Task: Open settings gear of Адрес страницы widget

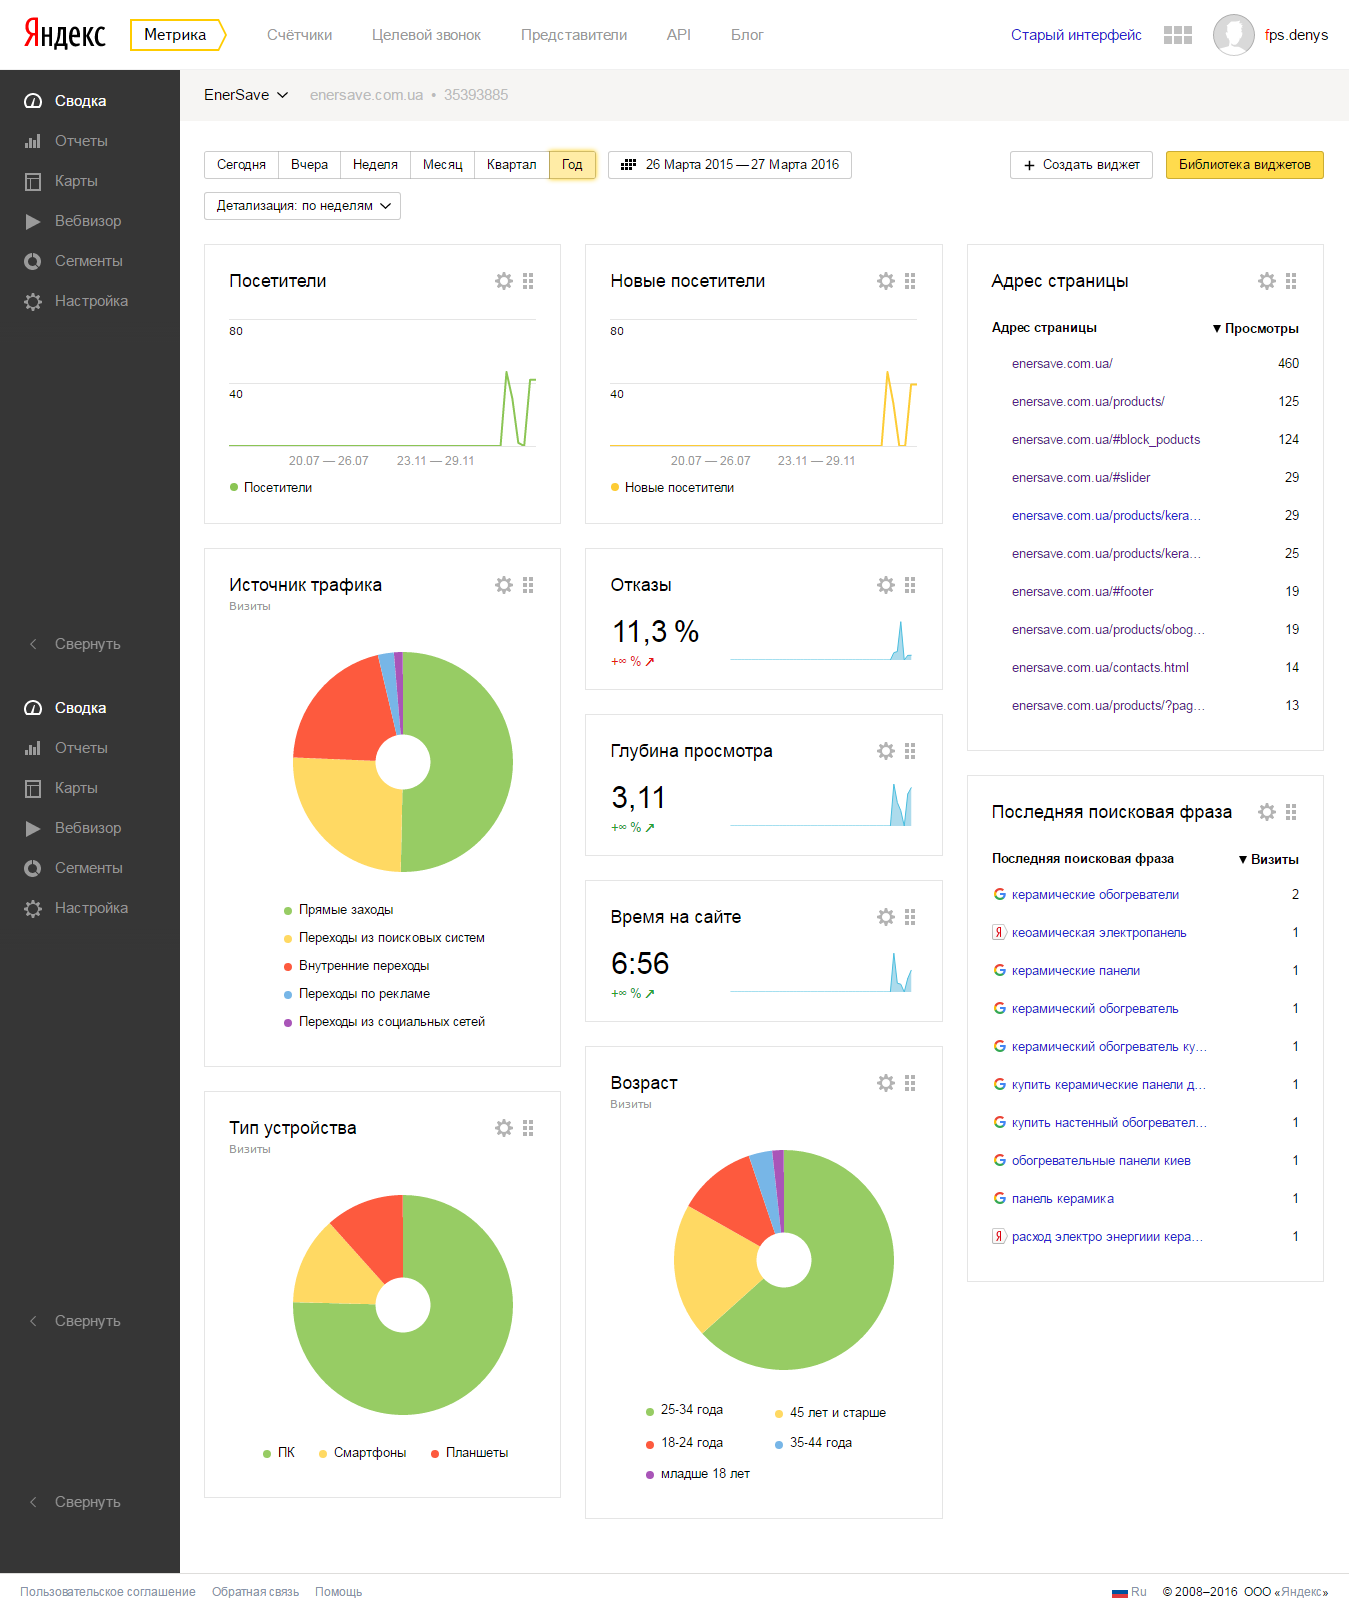Action: [x=1267, y=281]
